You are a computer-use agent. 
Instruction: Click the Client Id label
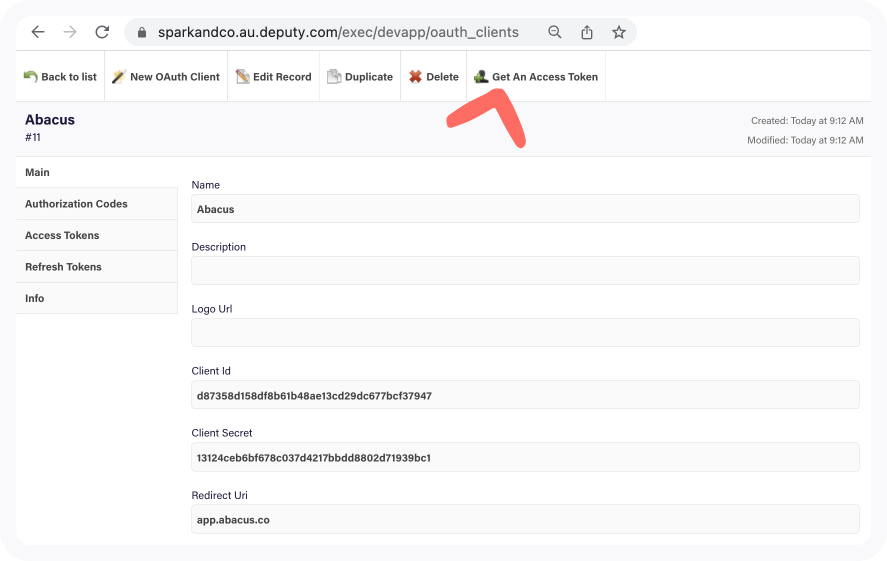pos(211,371)
